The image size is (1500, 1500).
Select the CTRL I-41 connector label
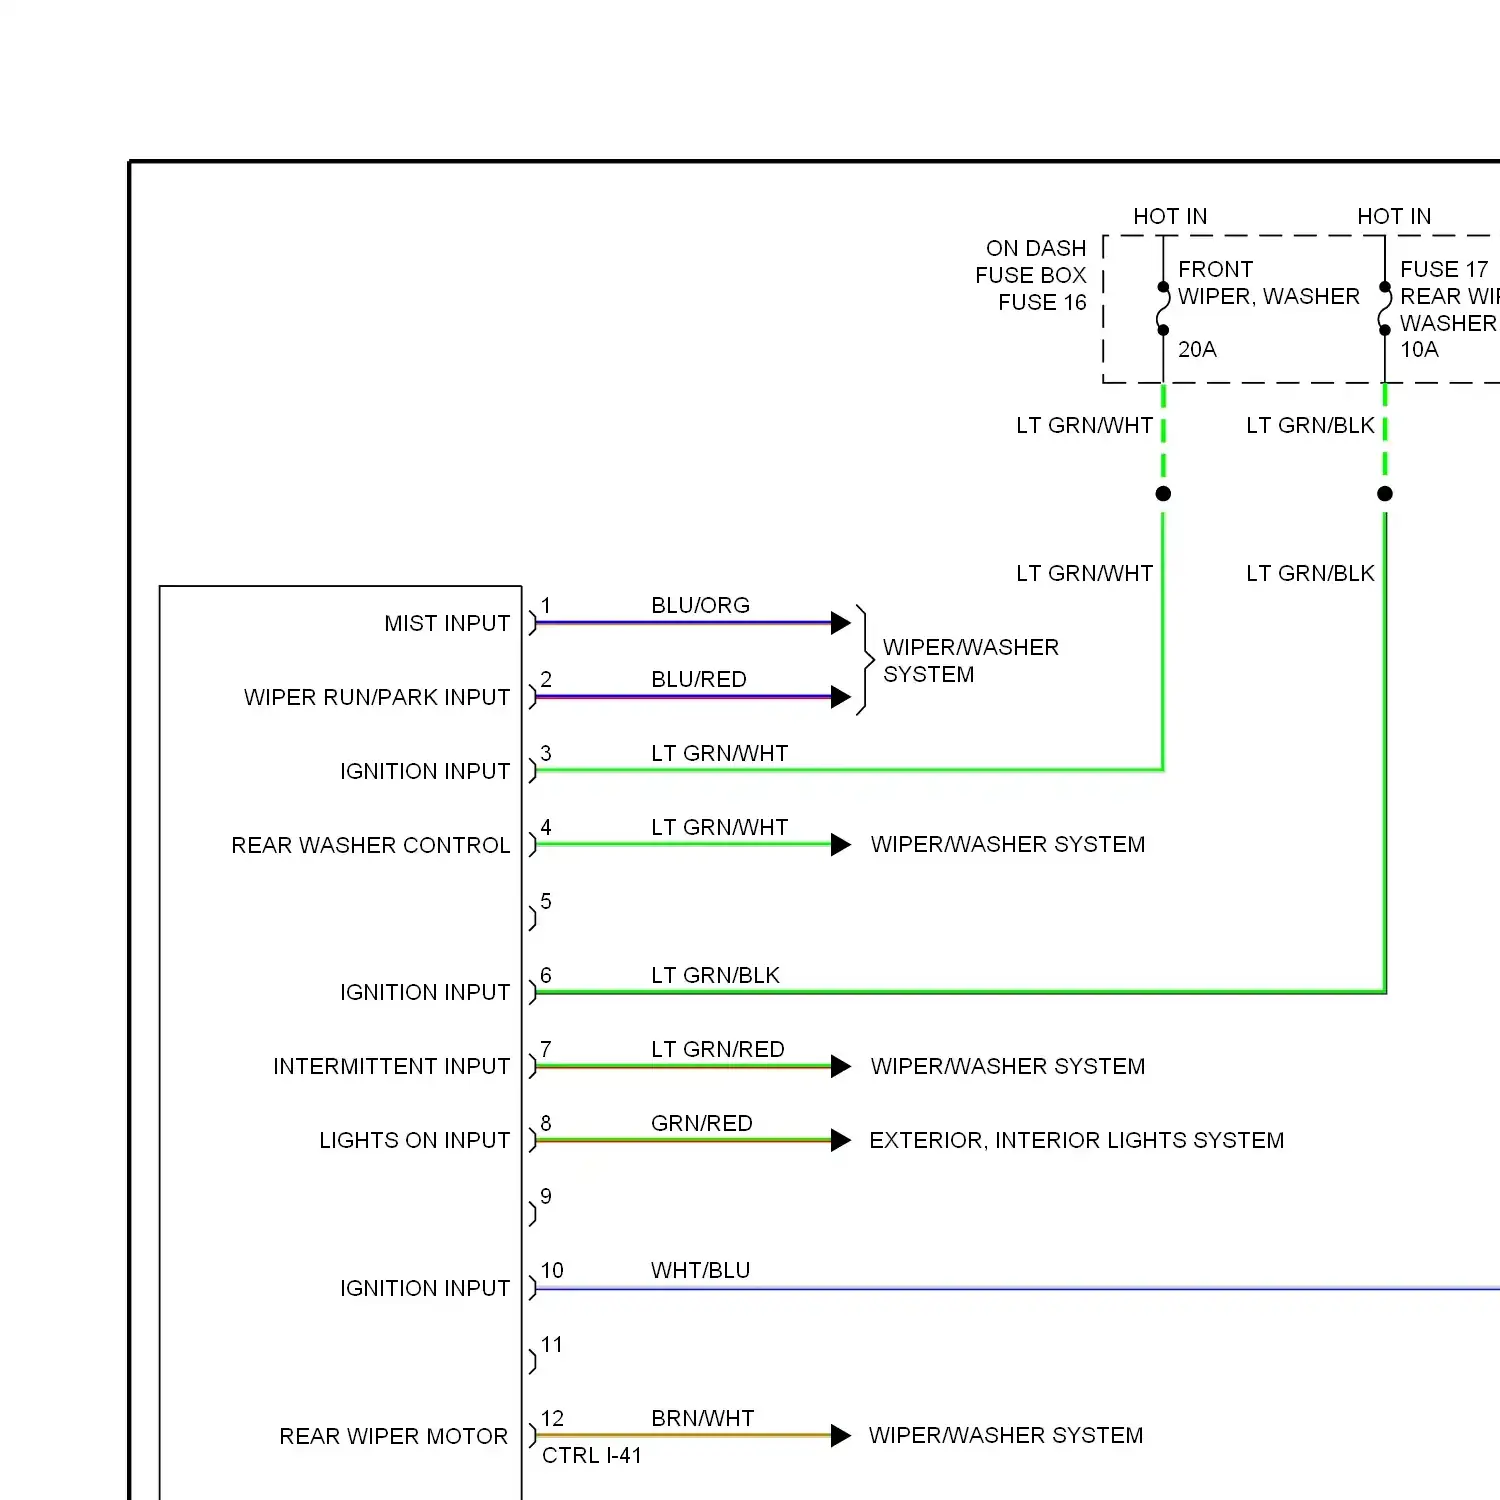click(592, 1455)
